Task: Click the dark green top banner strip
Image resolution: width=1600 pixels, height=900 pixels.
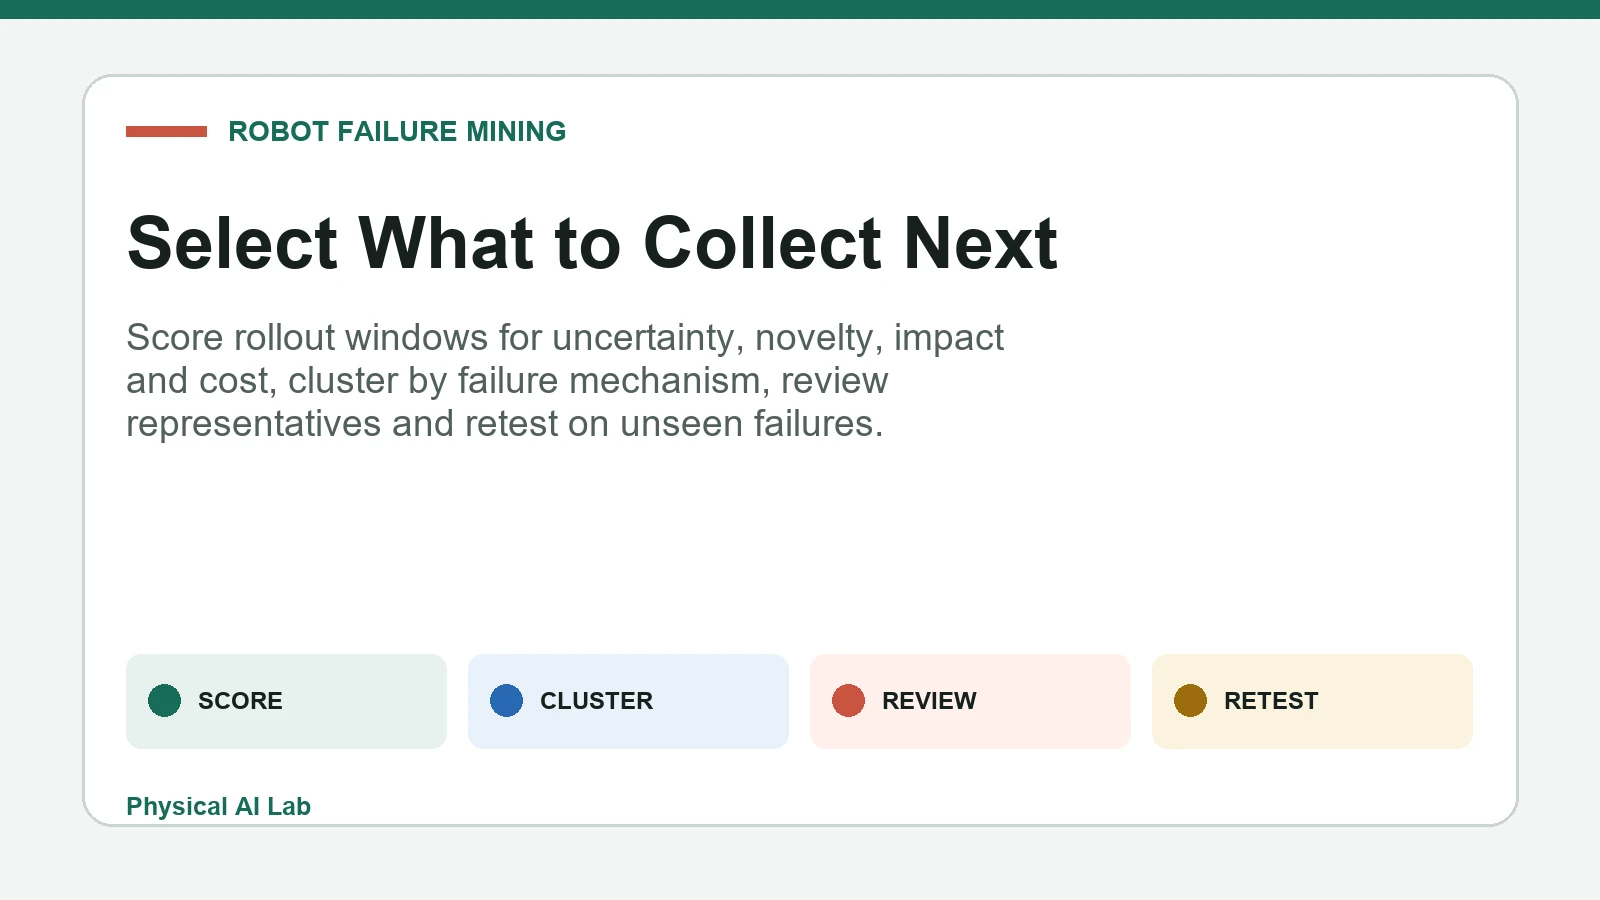Action: tap(800, 9)
